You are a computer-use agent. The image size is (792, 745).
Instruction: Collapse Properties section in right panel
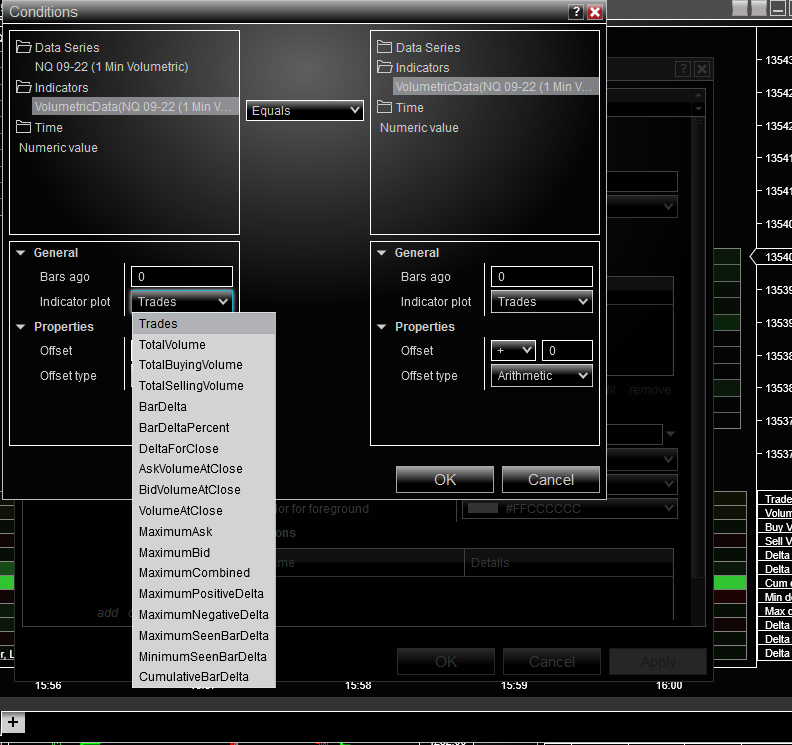382,327
